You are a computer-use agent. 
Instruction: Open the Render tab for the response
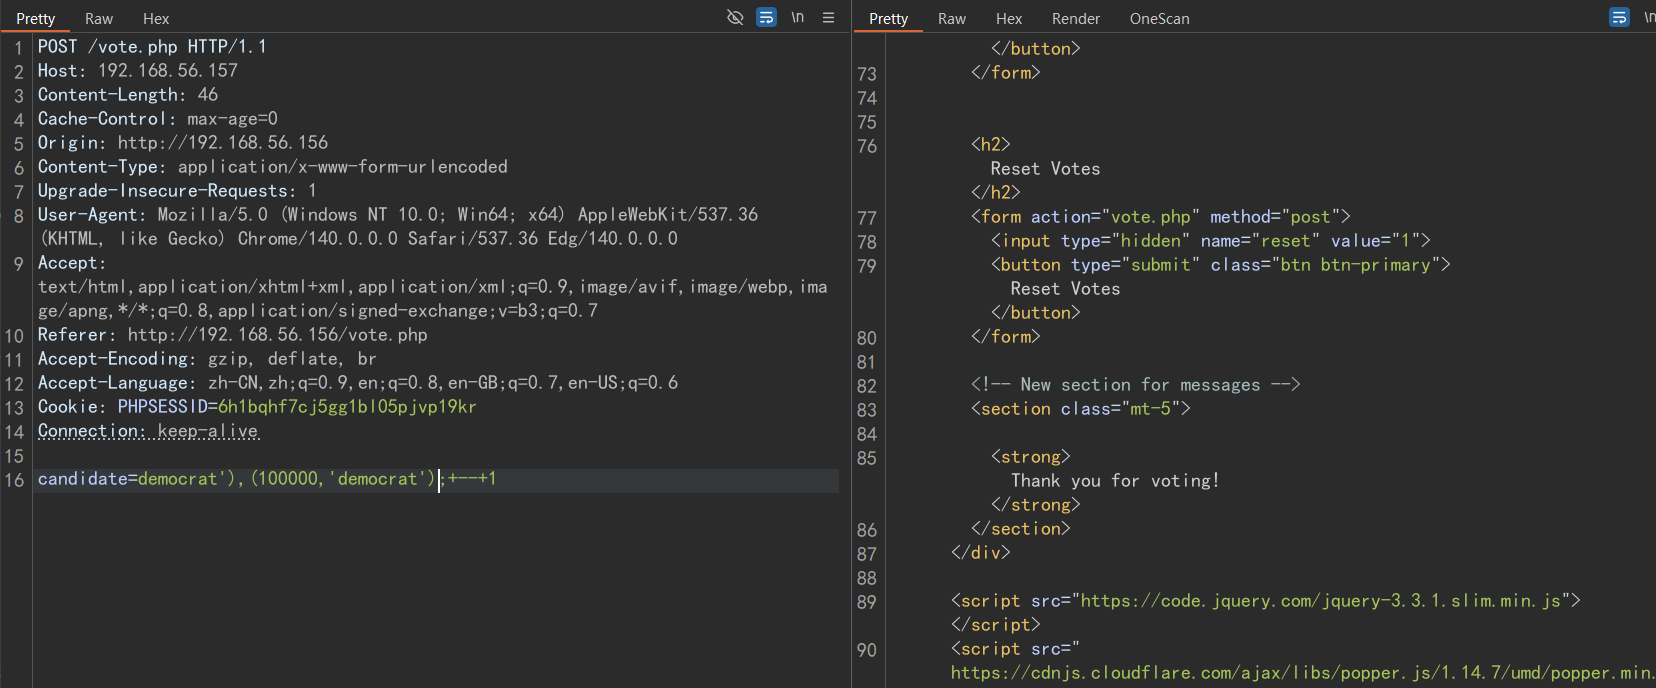(1075, 19)
